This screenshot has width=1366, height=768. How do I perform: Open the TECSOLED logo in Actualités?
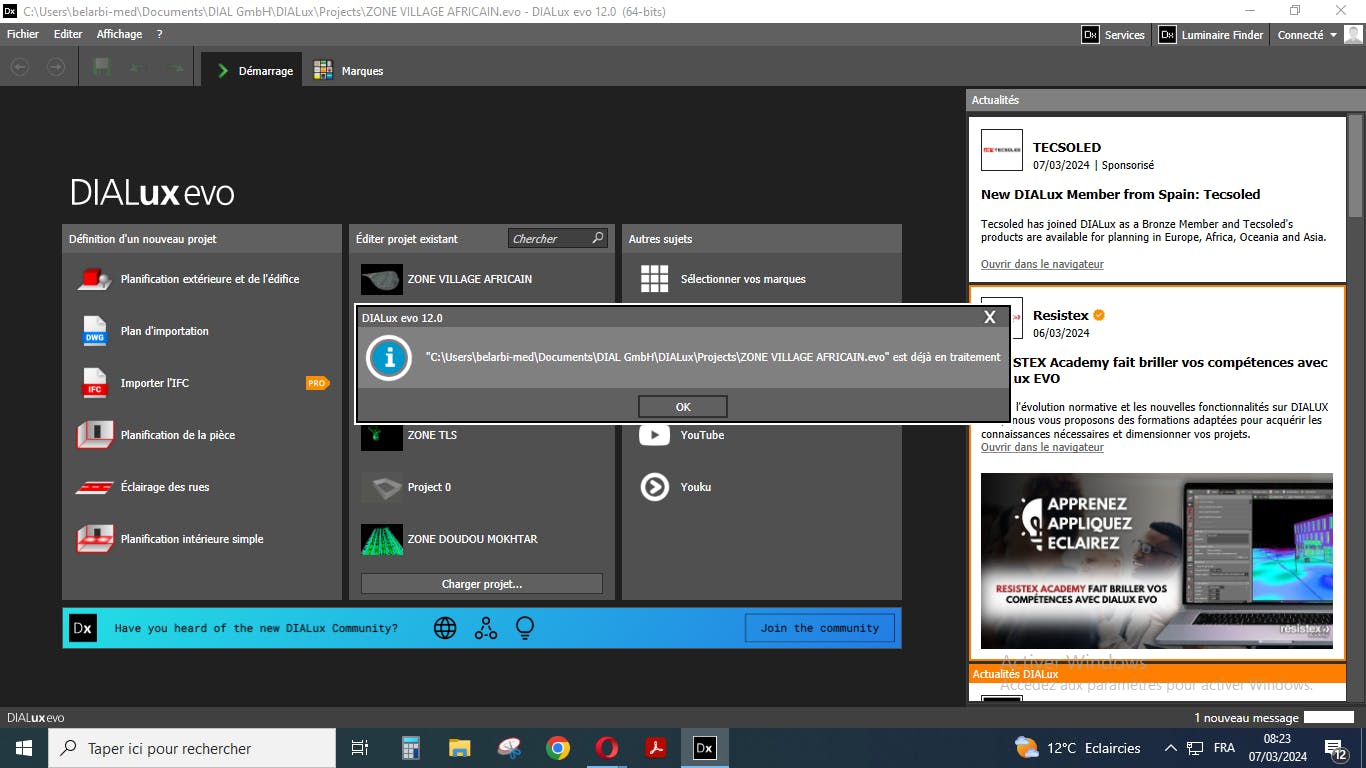1002,150
